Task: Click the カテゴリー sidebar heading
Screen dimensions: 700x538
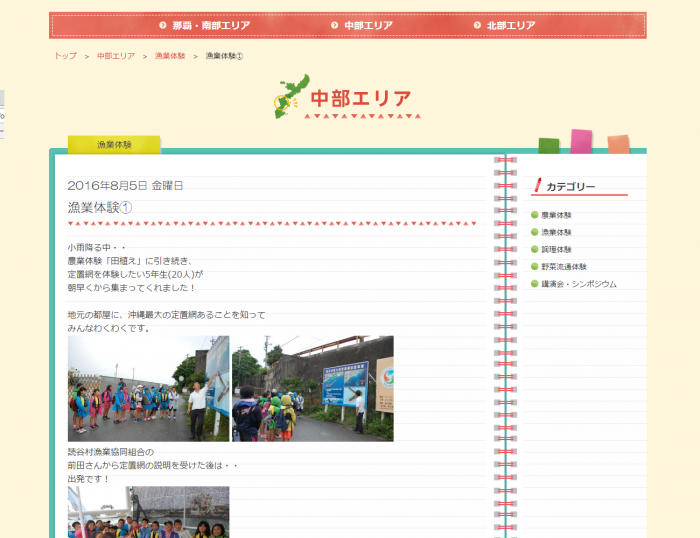Action: (x=571, y=187)
